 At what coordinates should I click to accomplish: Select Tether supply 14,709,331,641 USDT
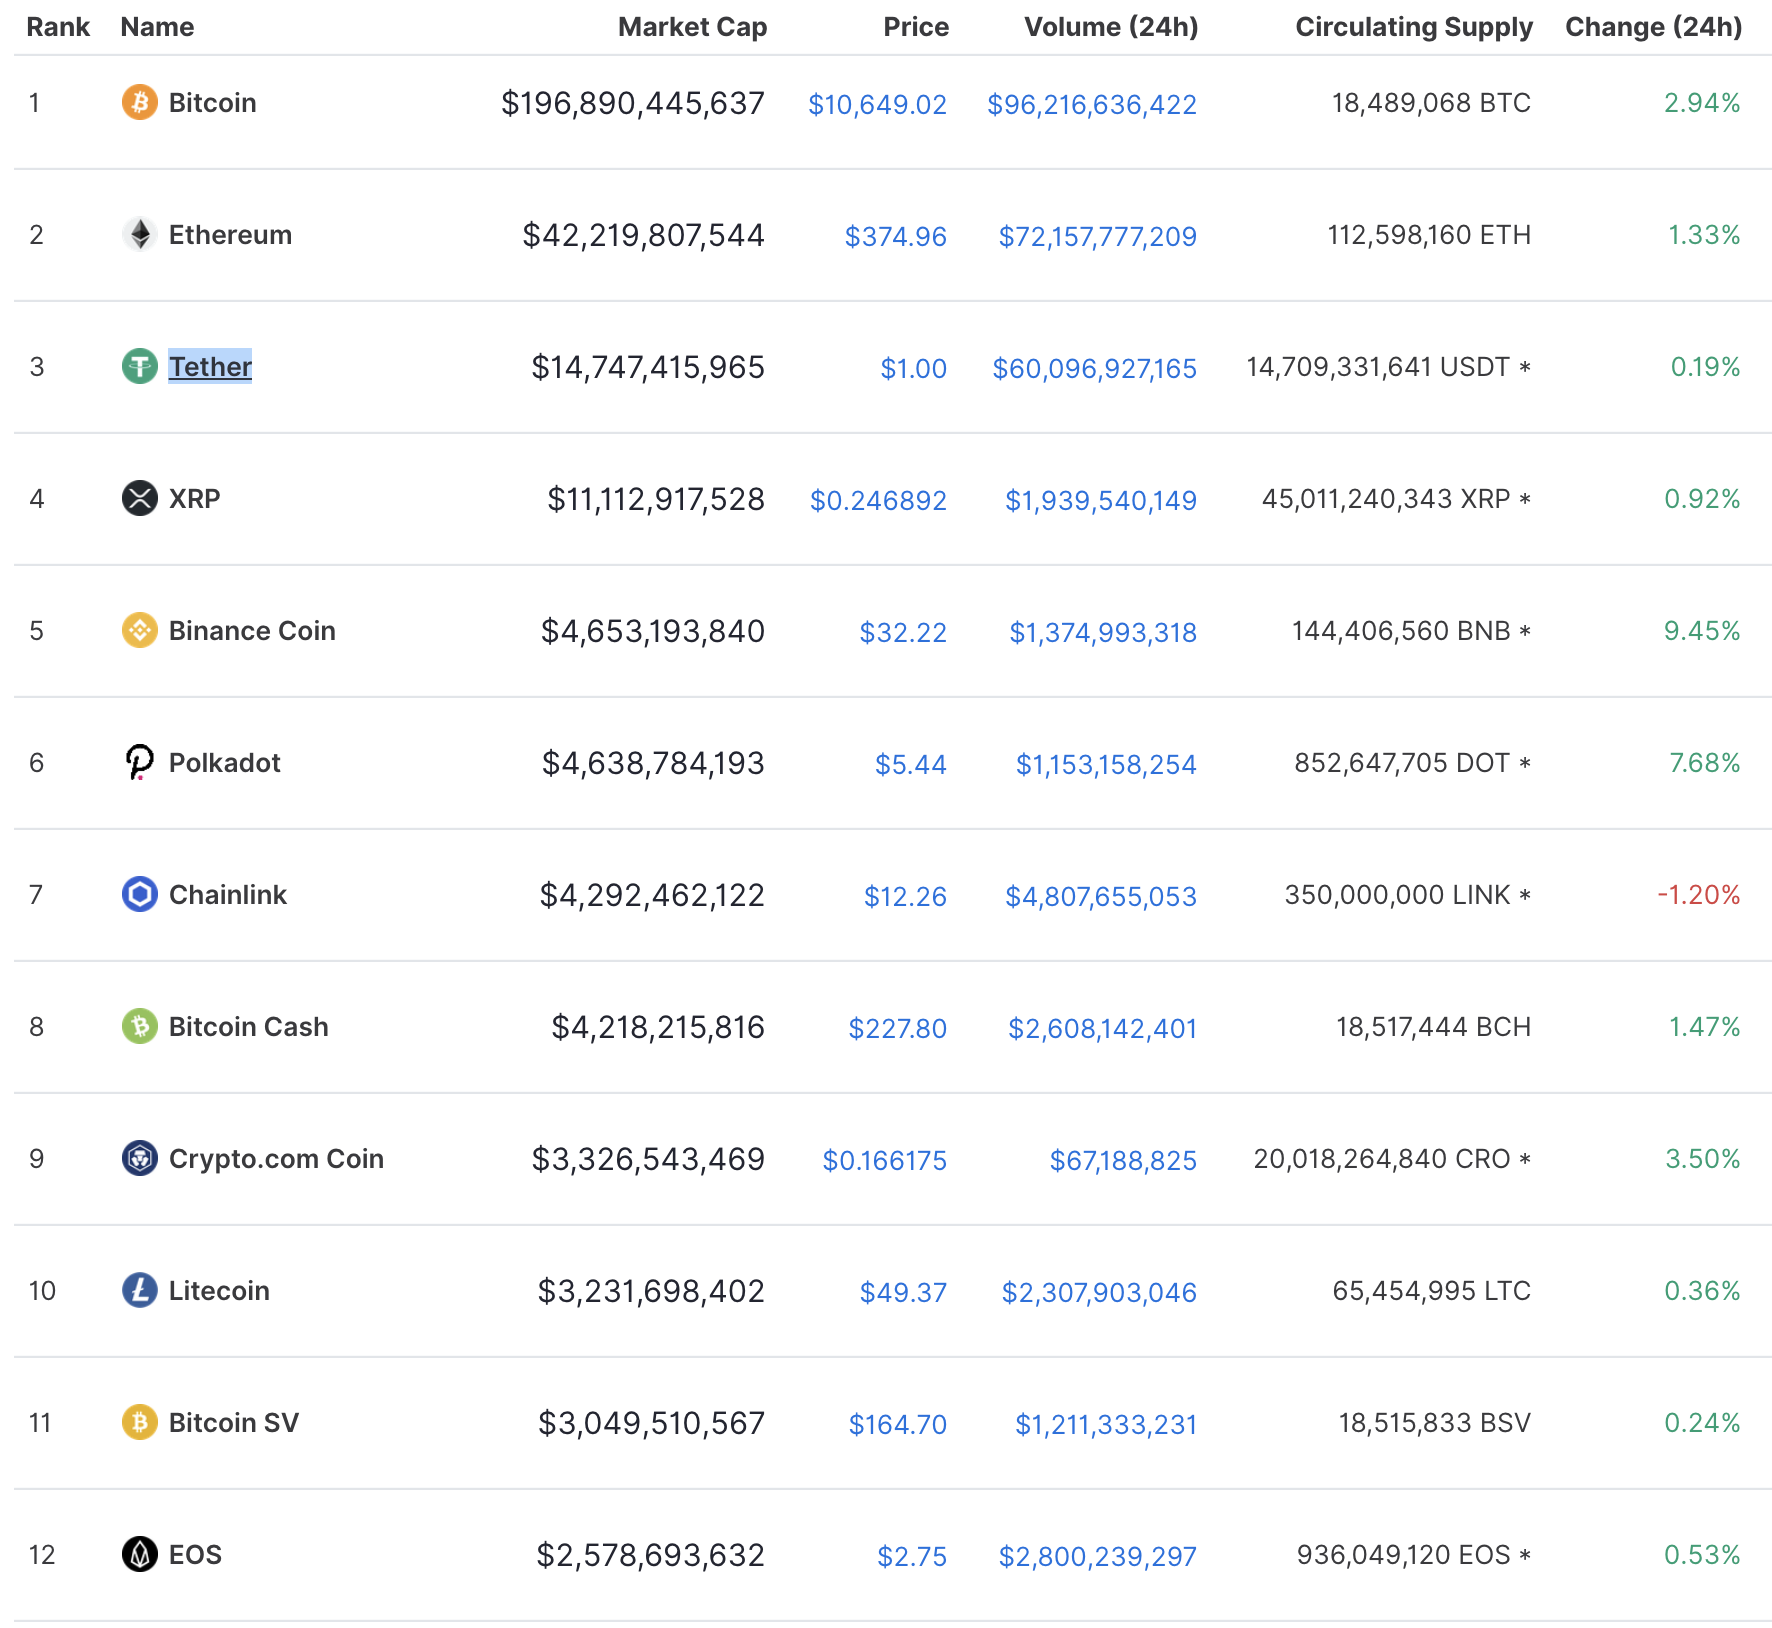pos(1378,367)
